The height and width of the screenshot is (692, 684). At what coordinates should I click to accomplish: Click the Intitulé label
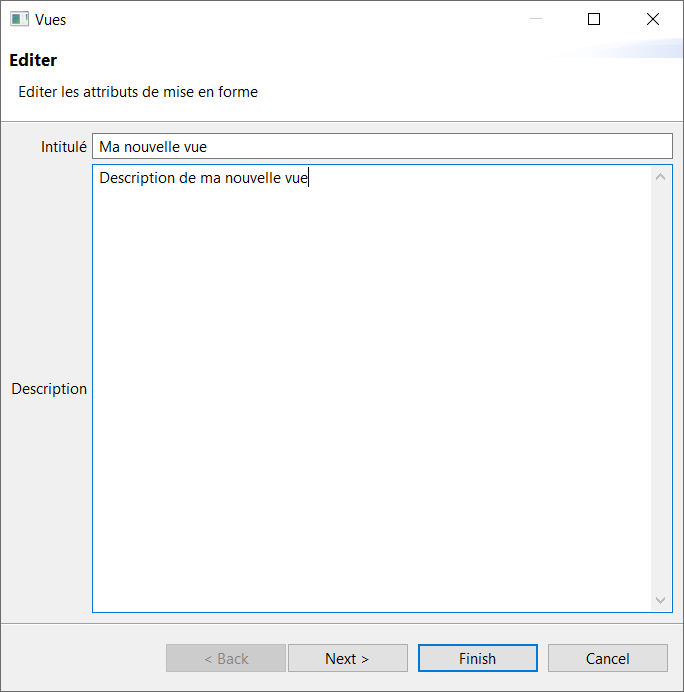click(x=63, y=146)
